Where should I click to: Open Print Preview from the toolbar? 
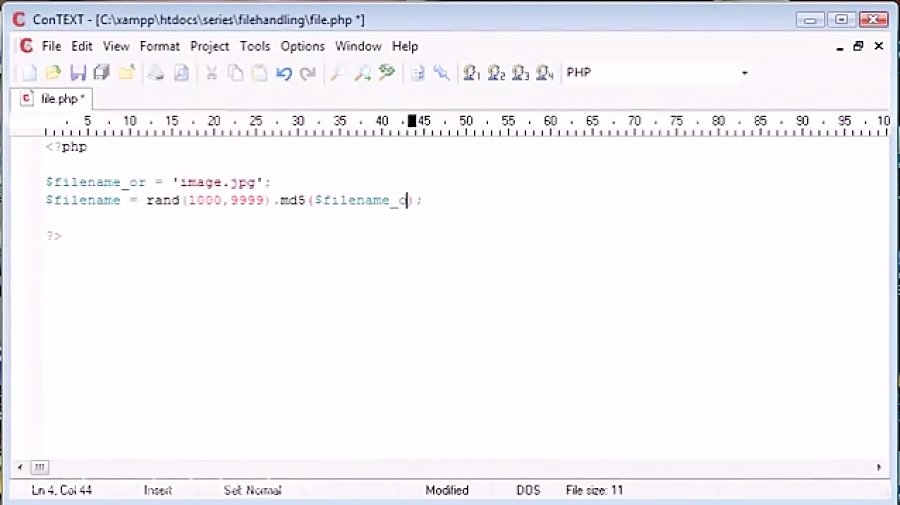(181, 73)
